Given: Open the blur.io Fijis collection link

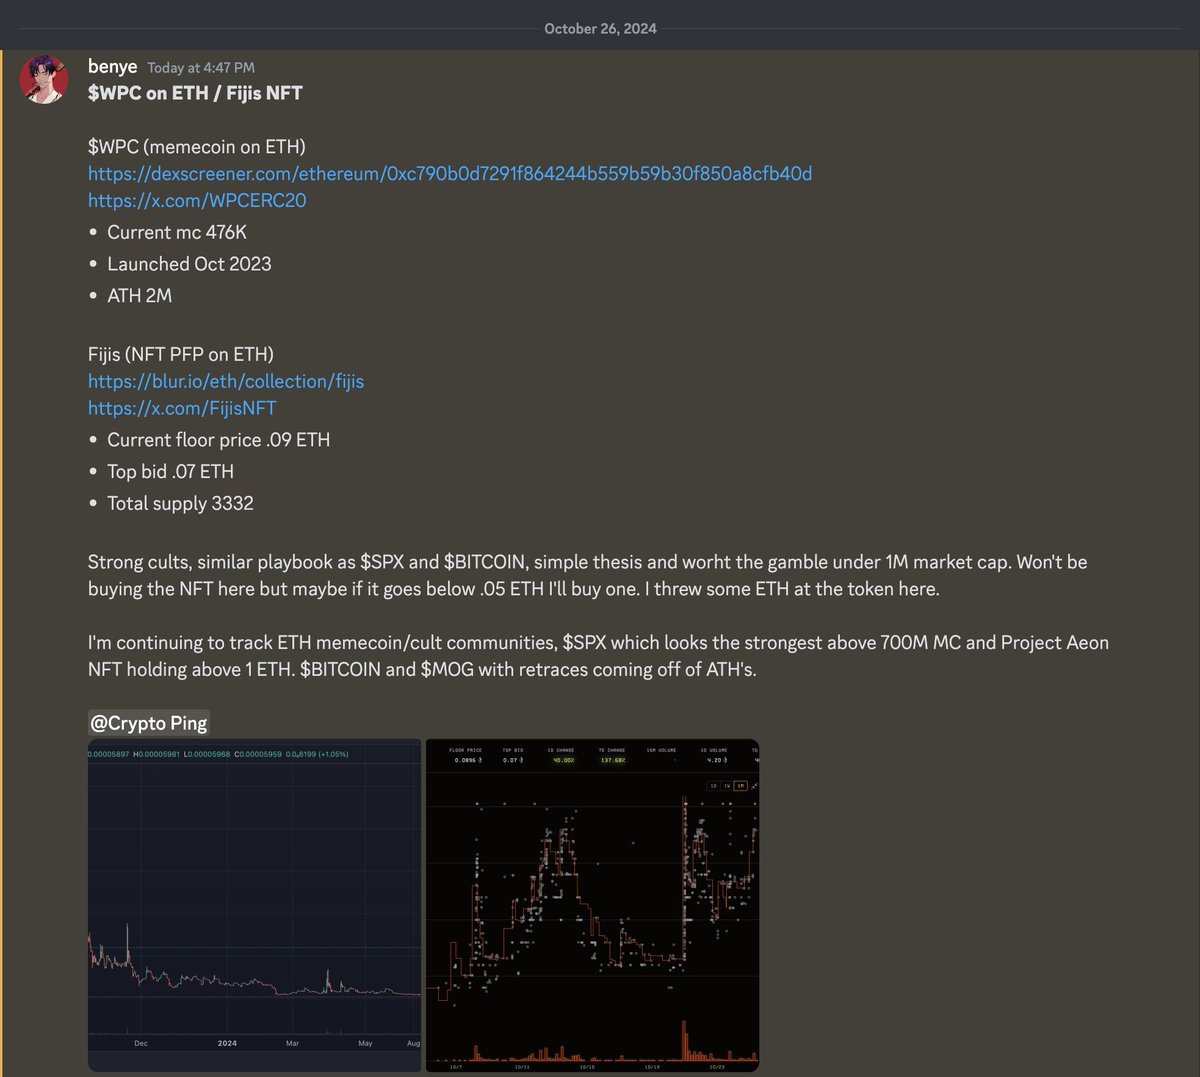Looking at the screenshot, I should 225,381.
